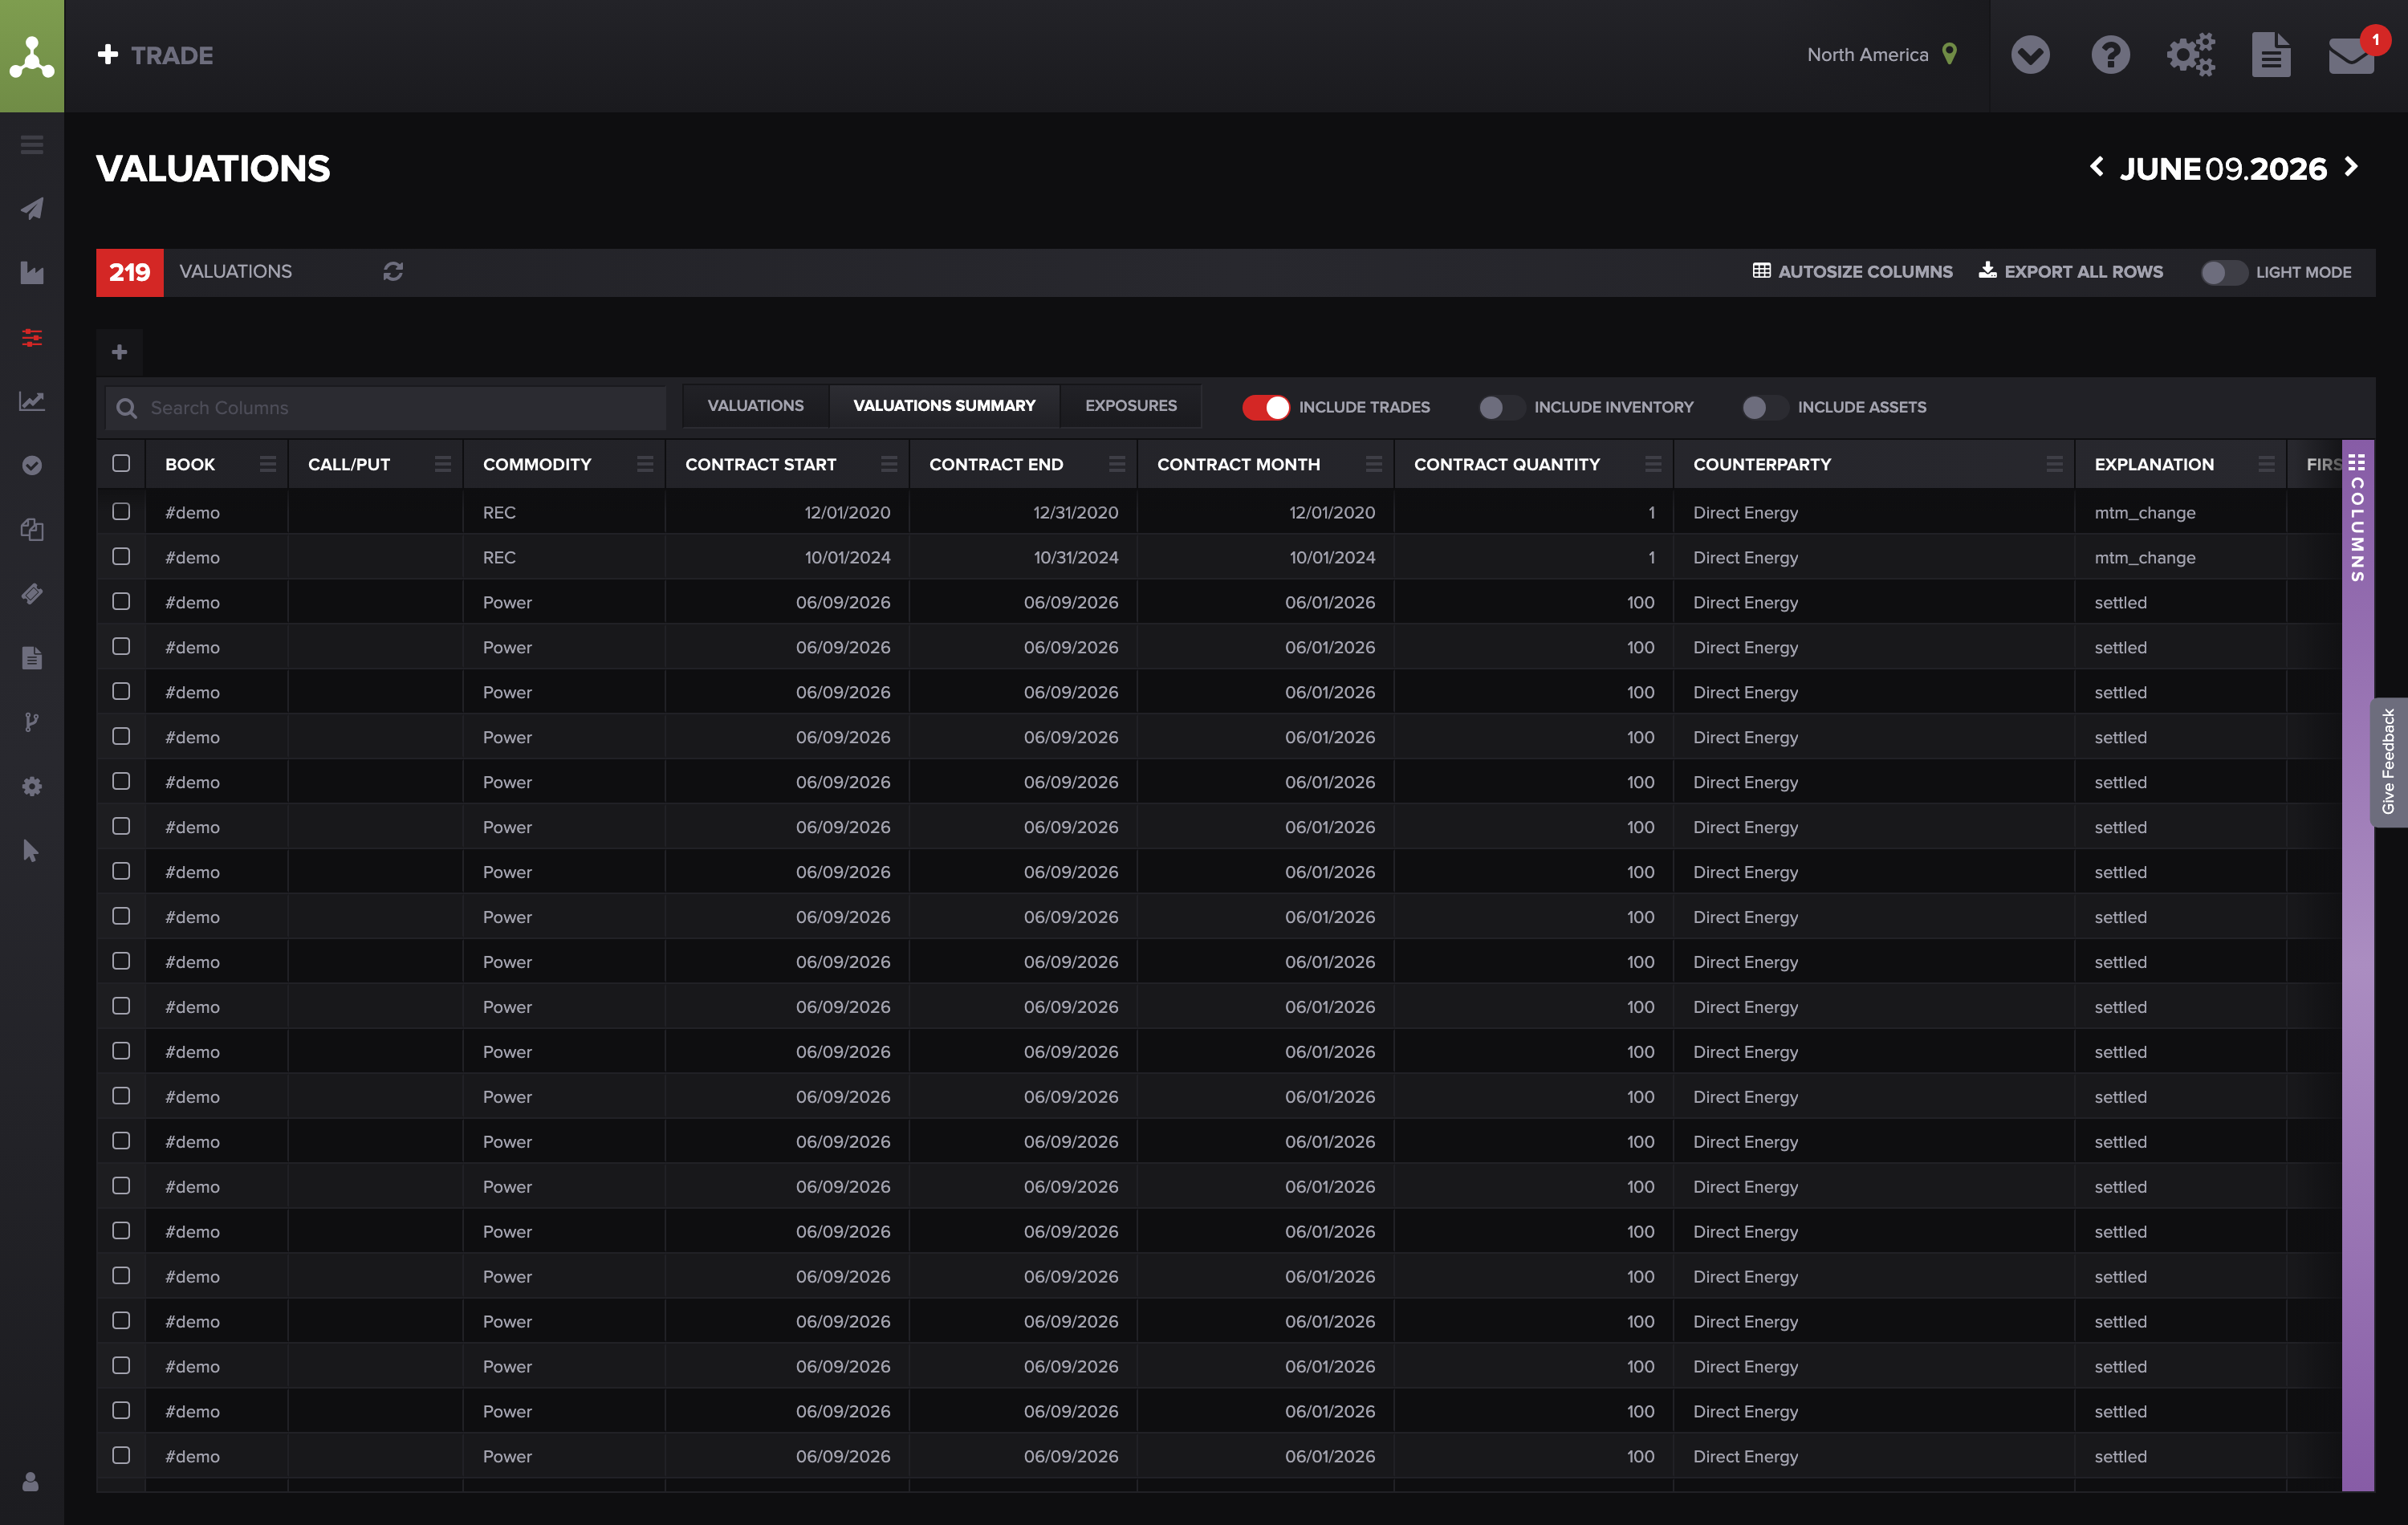The width and height of the screenshot is (2408, 1525).
Task: Click the tag ticket icon in sidebar
Action: coord(32,593)
